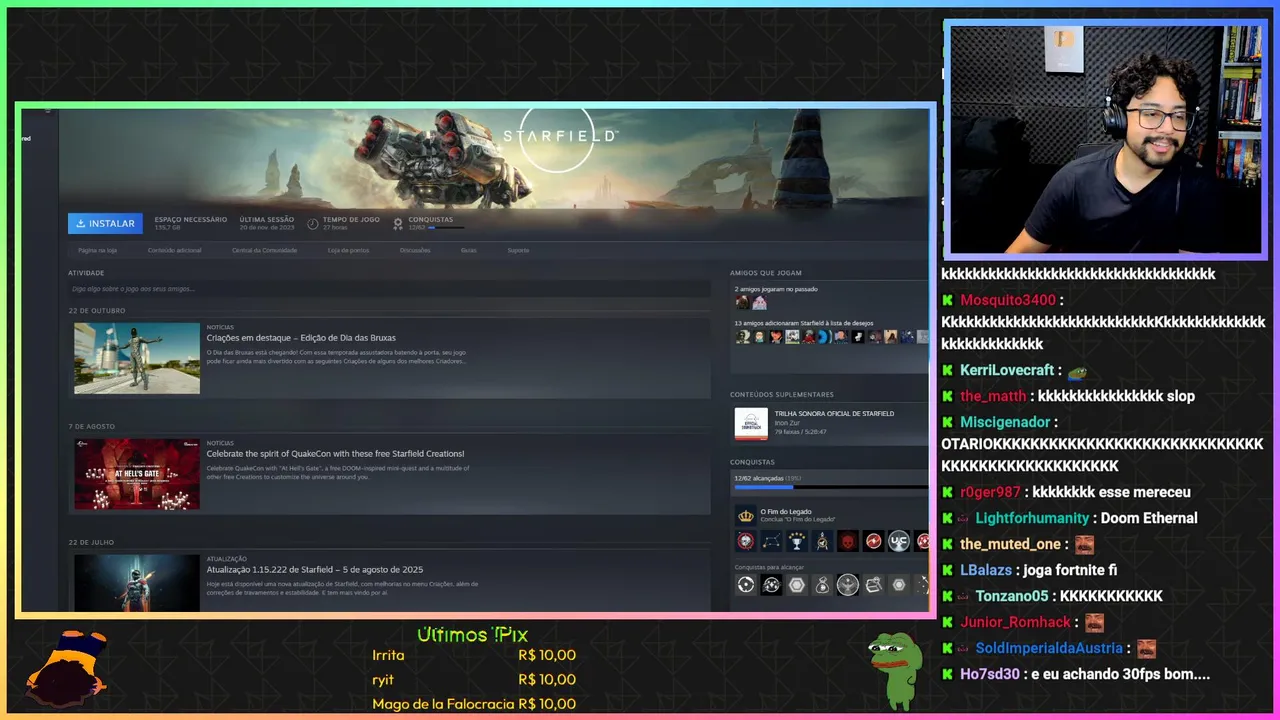Click the 12/62 alcançadas progress bar
The height and width of the screenshot is (720, 1280).
pos(831,487)
